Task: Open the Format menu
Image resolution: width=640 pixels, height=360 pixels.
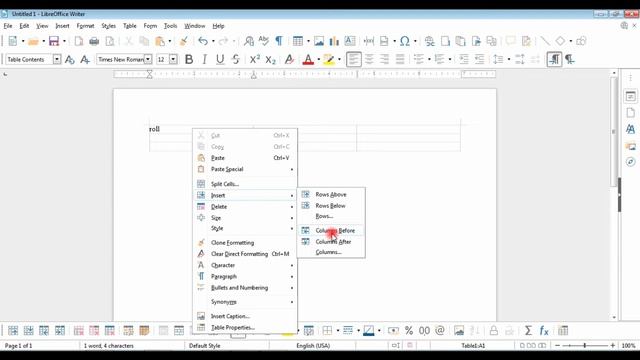Action: (85, 26)
